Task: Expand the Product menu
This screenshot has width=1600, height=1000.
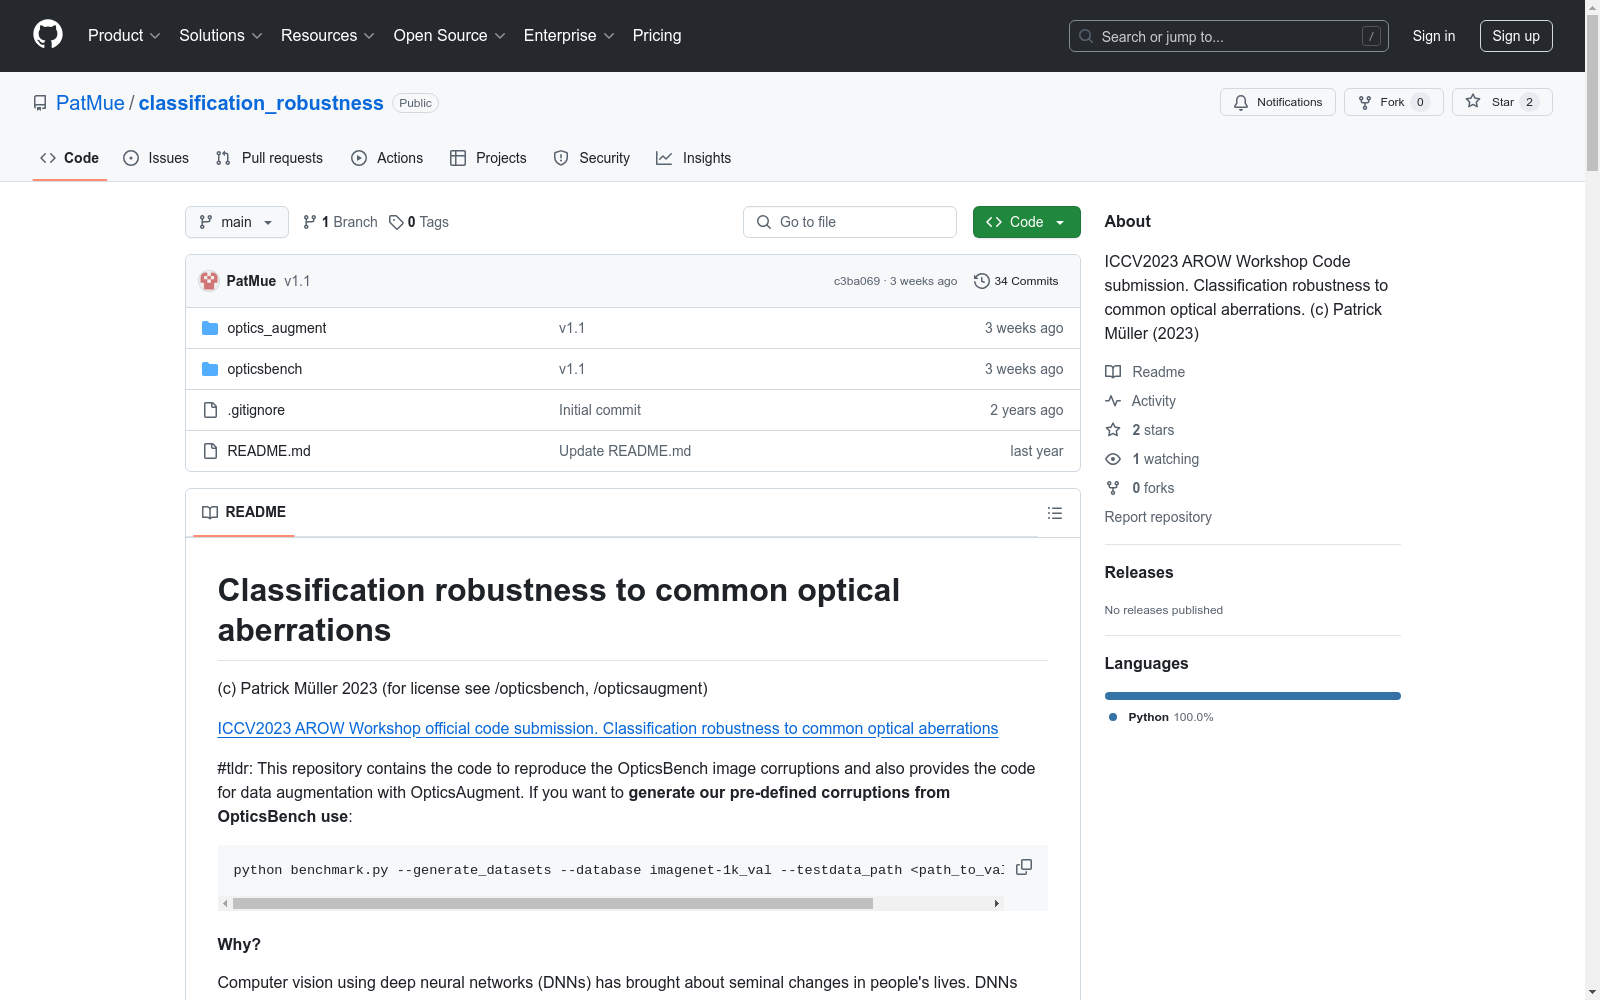Action: pyautogui.click(x=124, y=35)
